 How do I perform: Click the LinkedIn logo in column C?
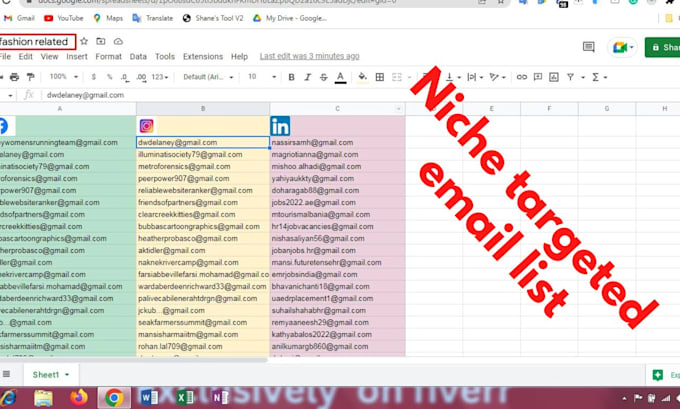coord(280,126)
